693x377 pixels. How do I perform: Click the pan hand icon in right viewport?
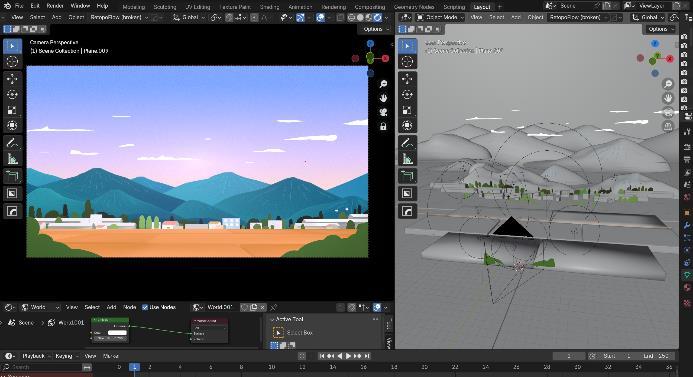point(668,98)
